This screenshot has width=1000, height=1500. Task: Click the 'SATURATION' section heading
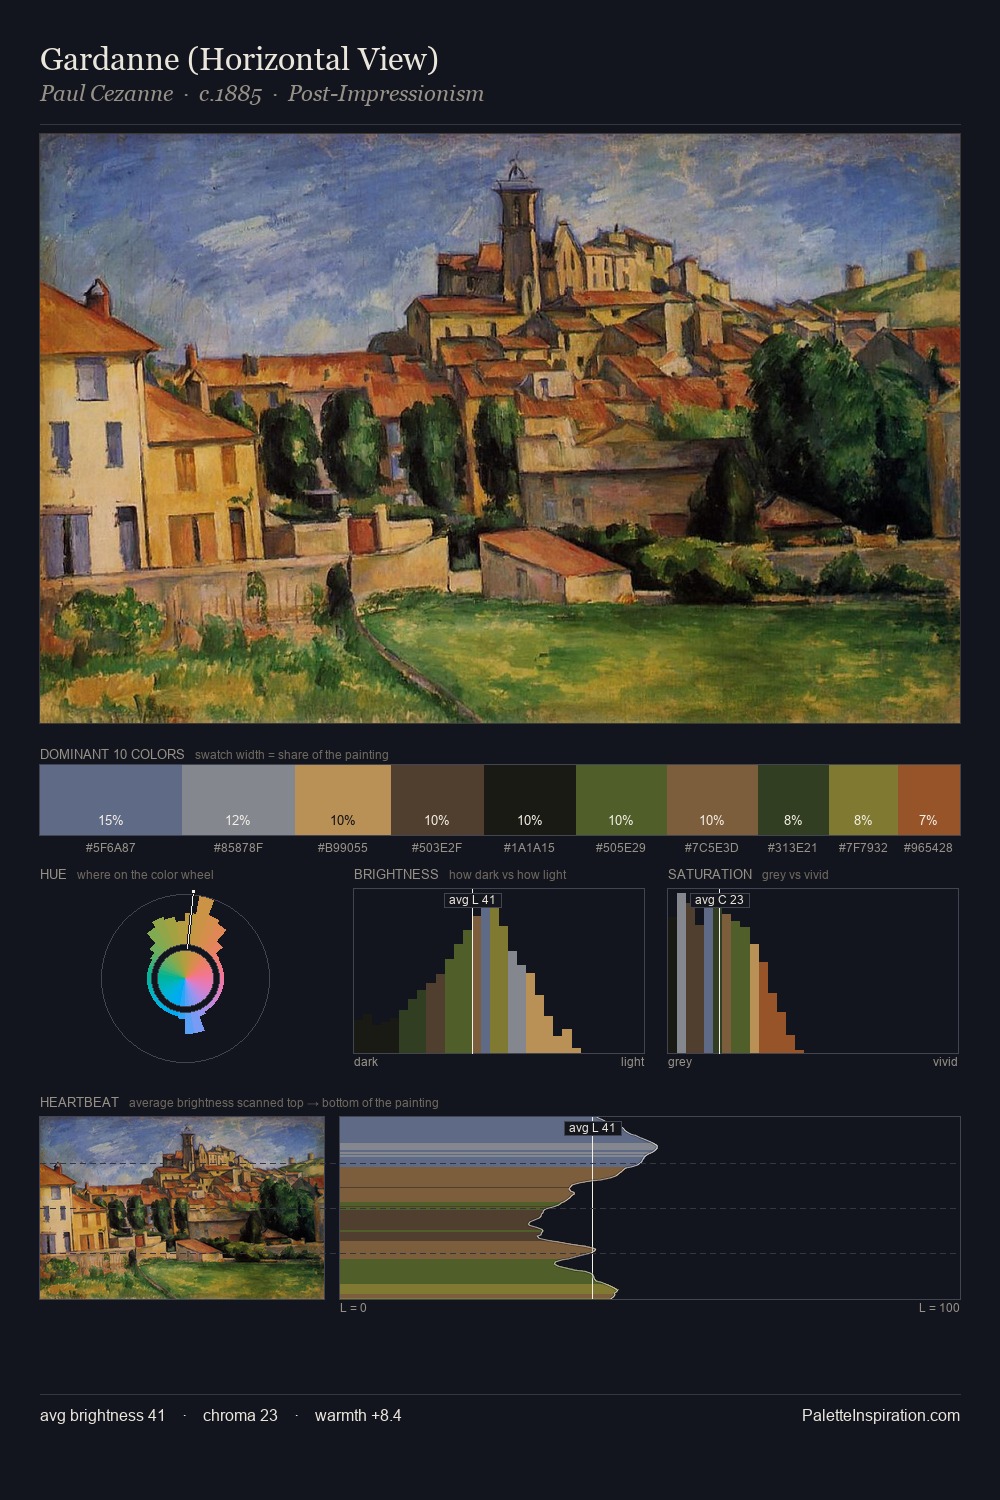click(x=710, y=874)
